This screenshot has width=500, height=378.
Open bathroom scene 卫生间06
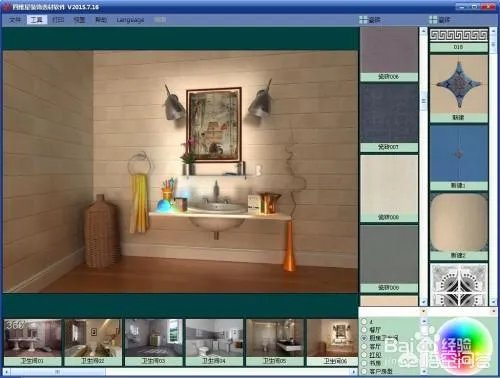(x=332, y=342)
